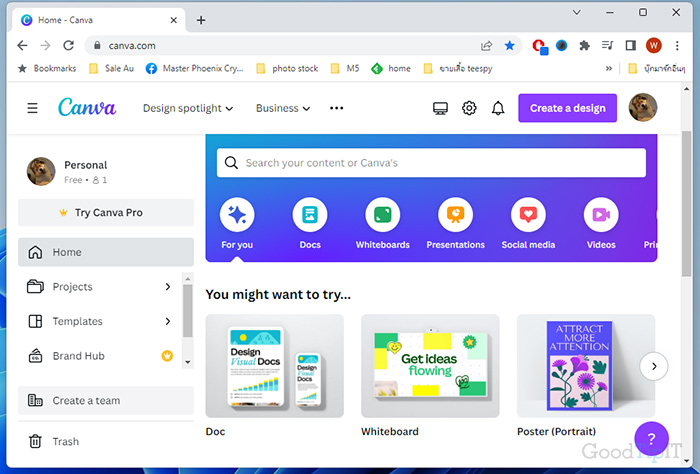Open the Whiteboard template thumbnail
The width and height of the screenshot is (700, 474).
coord(430,366)
